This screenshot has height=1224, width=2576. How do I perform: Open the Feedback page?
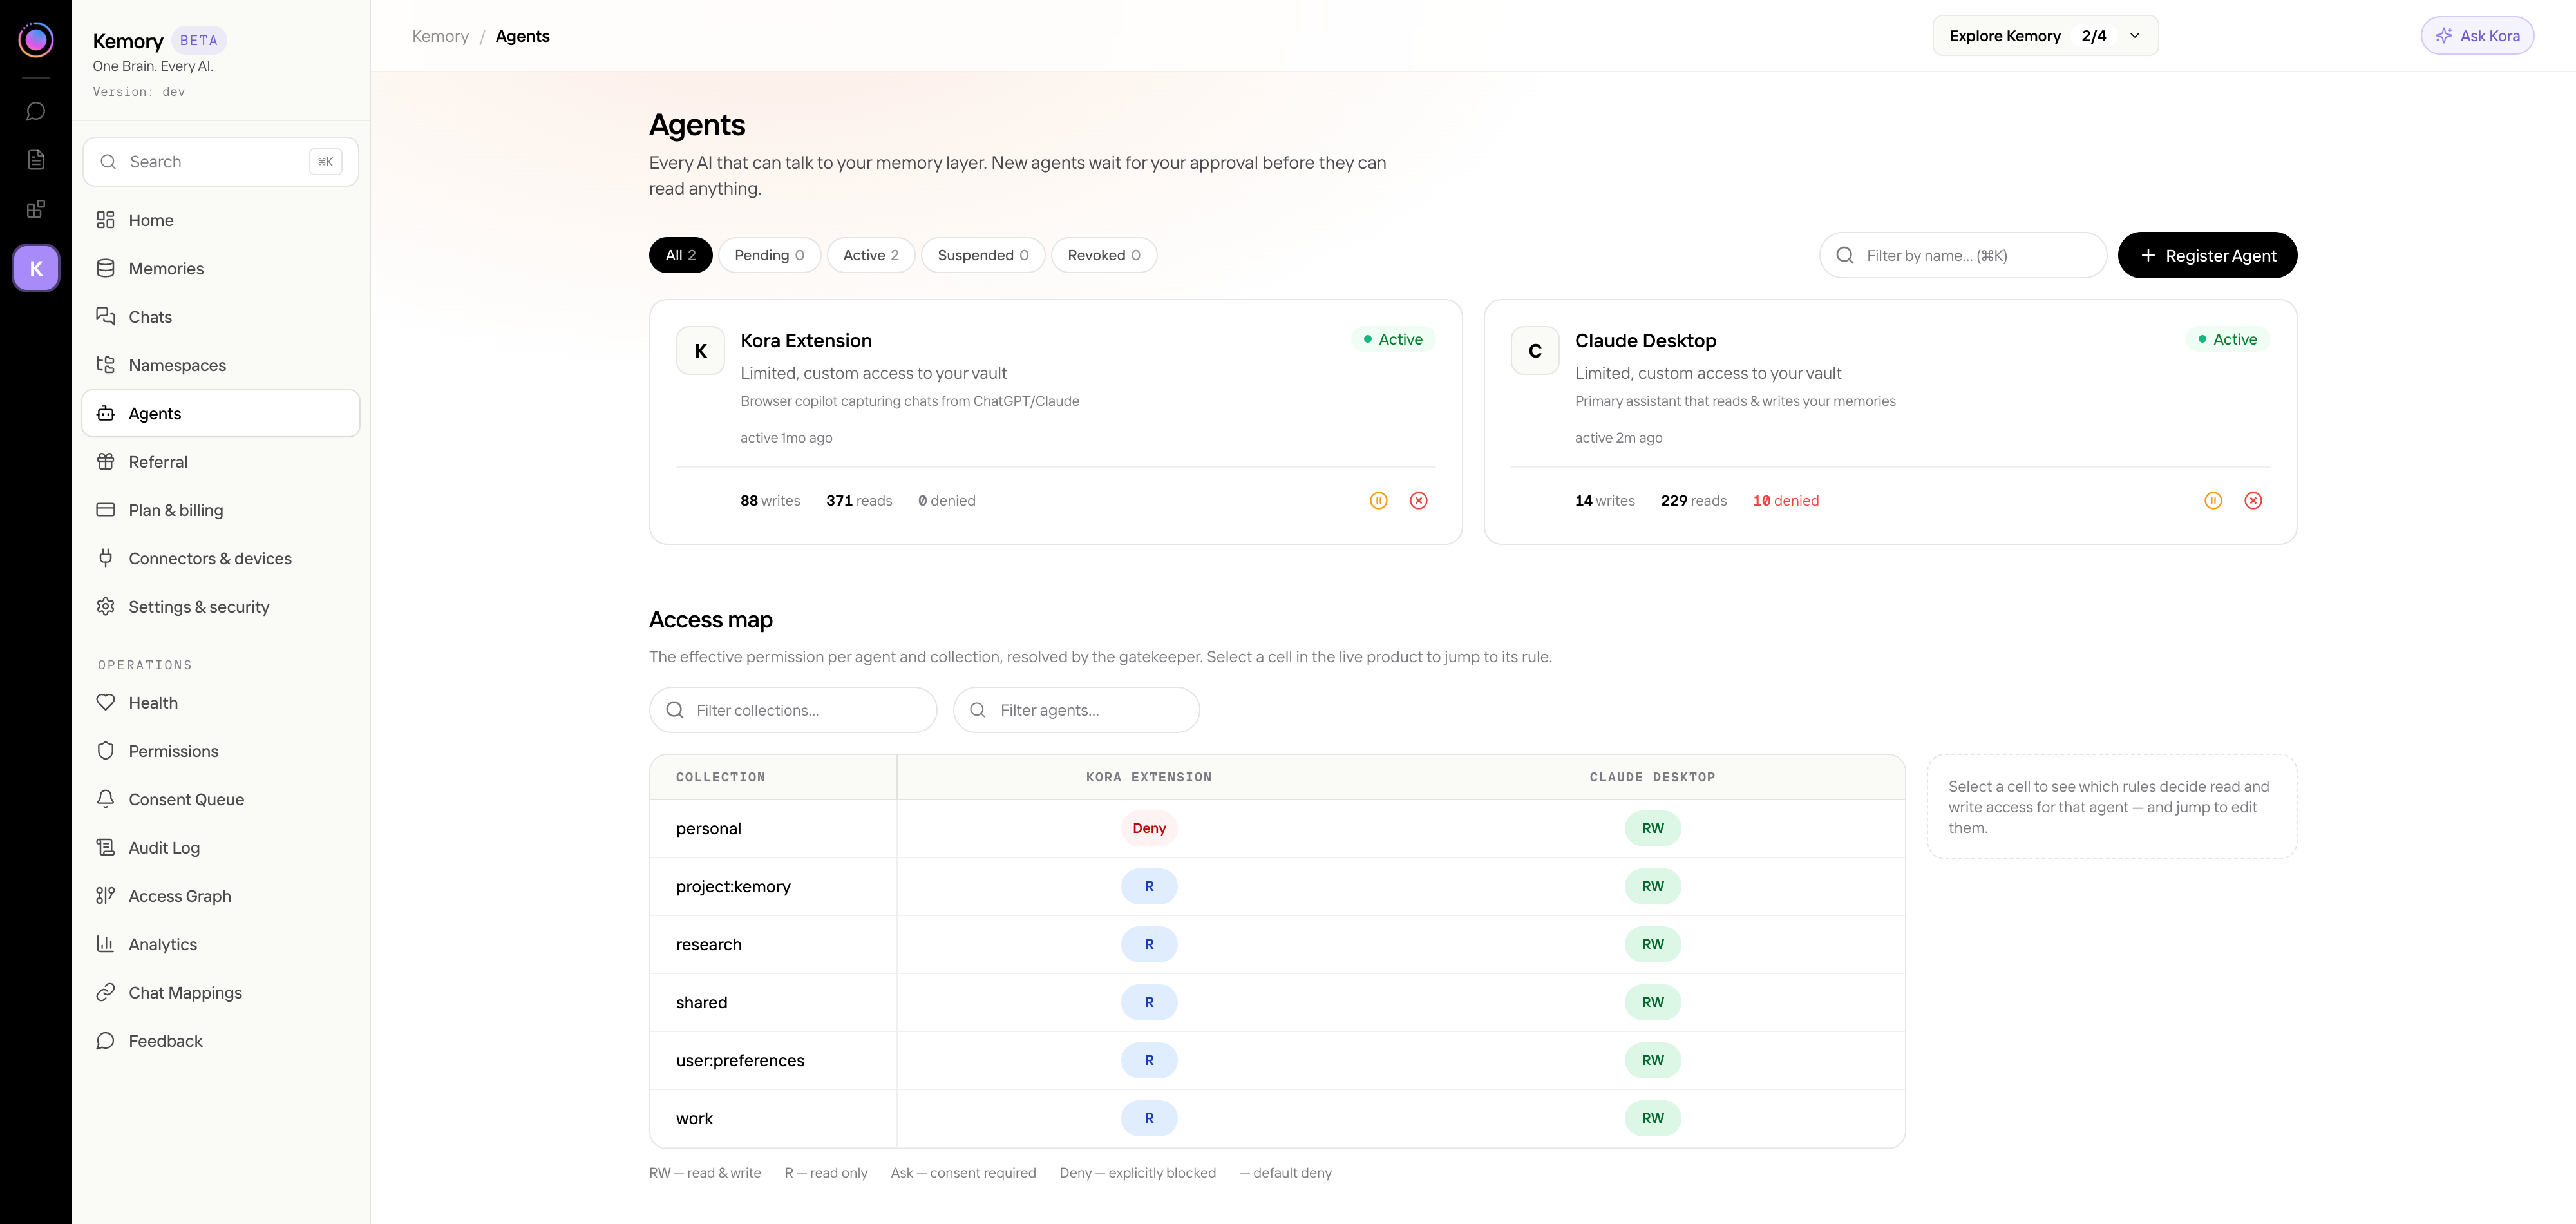coord(221,1041)
